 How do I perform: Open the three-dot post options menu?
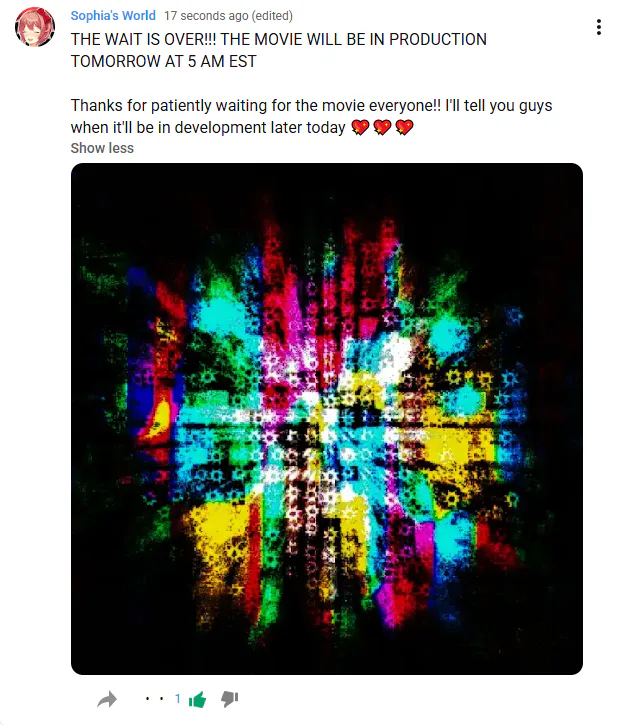click(599, 27)
